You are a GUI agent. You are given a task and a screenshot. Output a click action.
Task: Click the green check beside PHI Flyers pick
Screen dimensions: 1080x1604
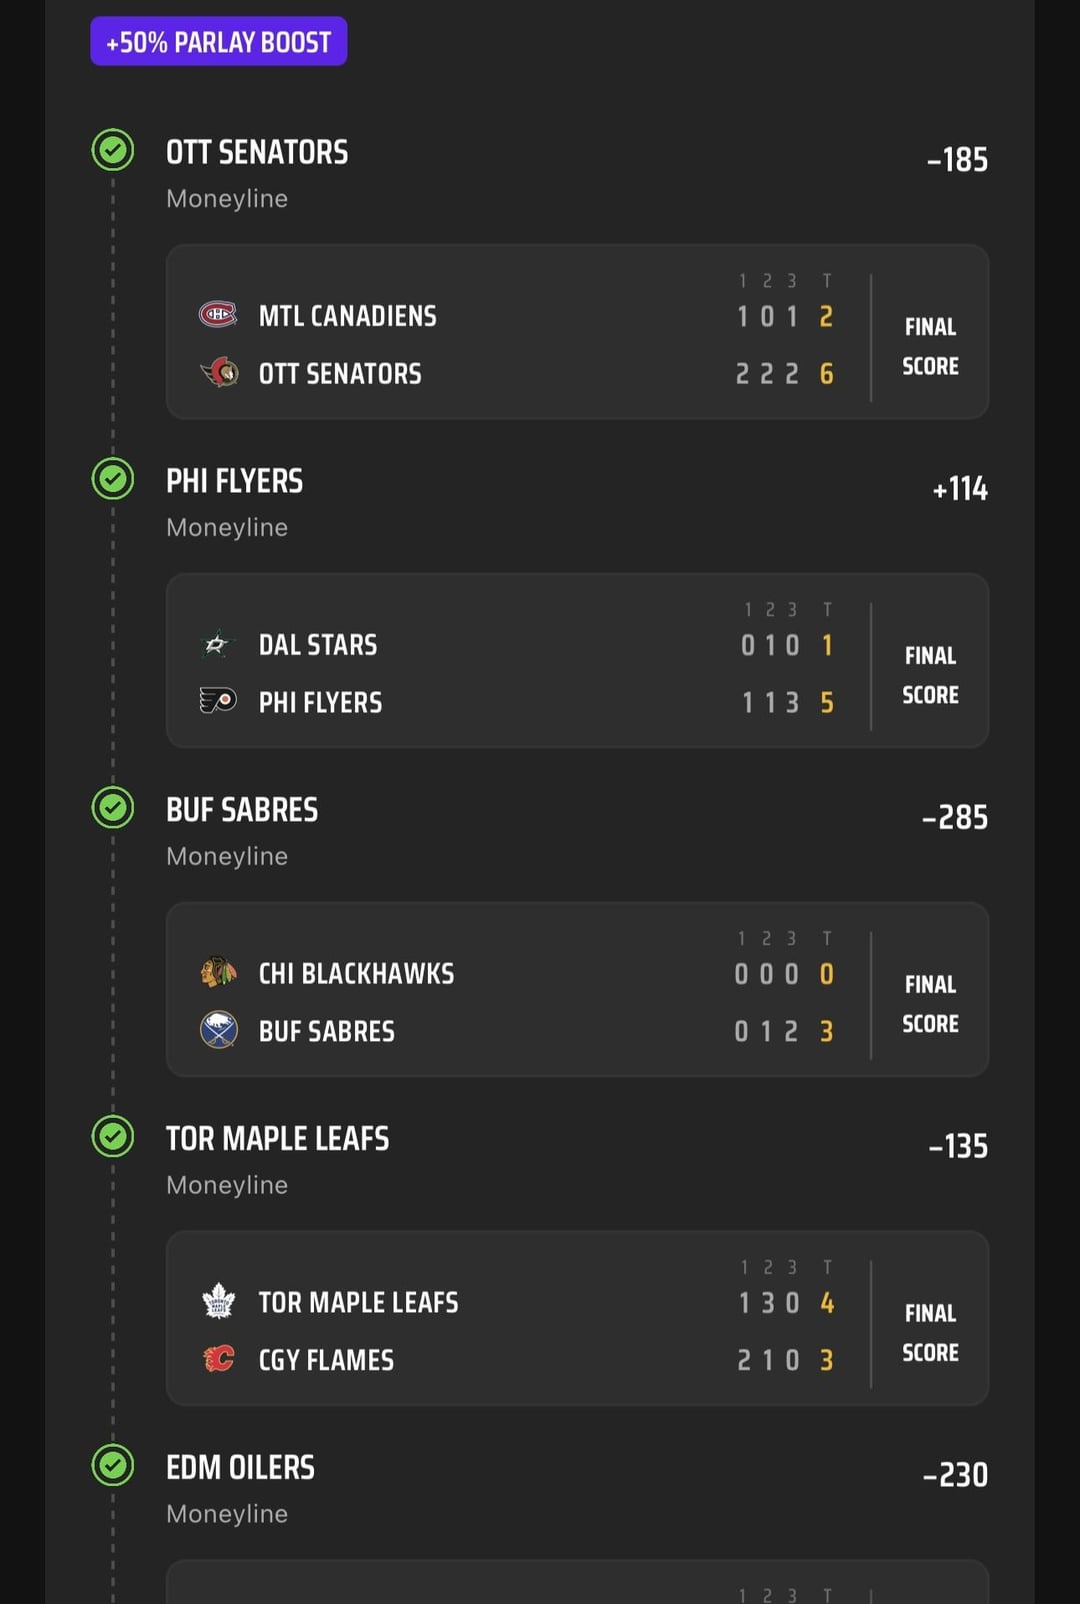click(x=113, y=479)
